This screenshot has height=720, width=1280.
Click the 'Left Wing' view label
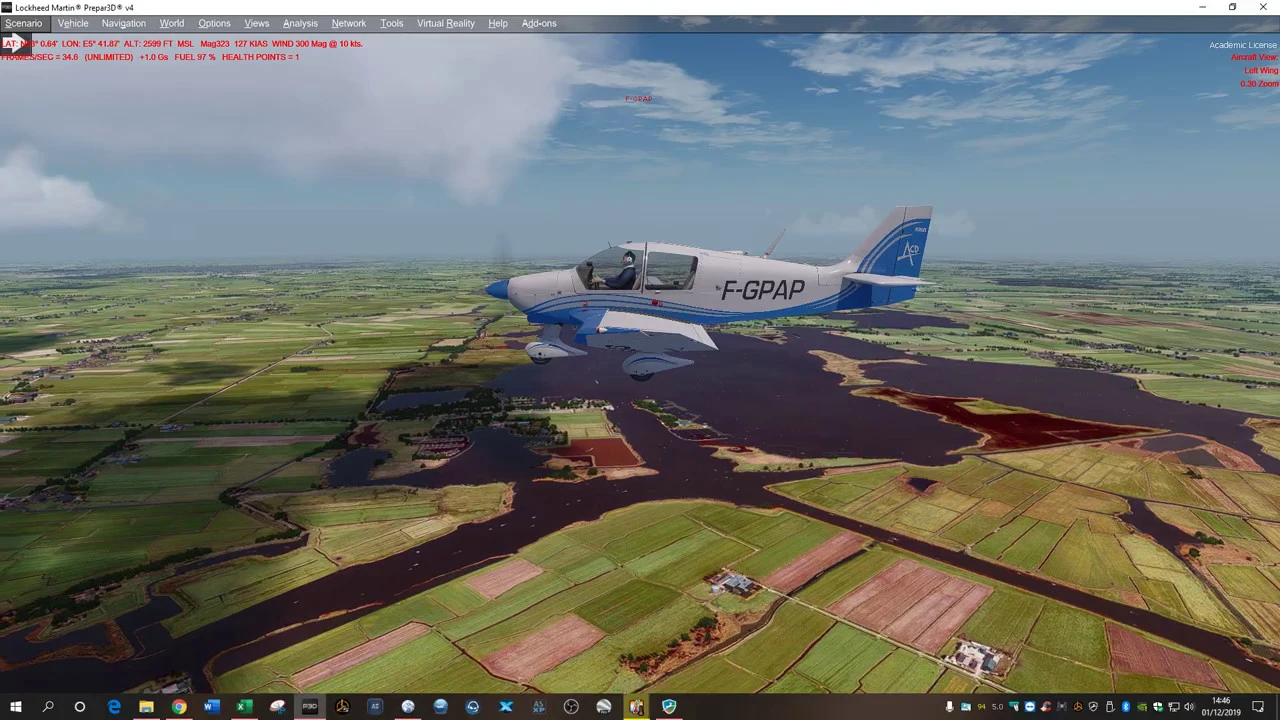(1260, 71)
